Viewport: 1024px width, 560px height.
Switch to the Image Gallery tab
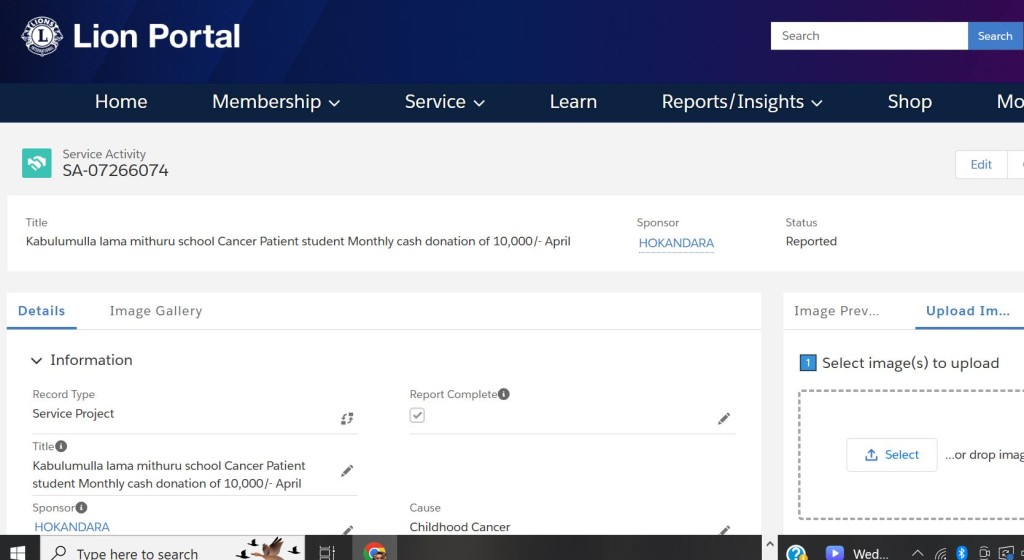[x=155, y=311]
